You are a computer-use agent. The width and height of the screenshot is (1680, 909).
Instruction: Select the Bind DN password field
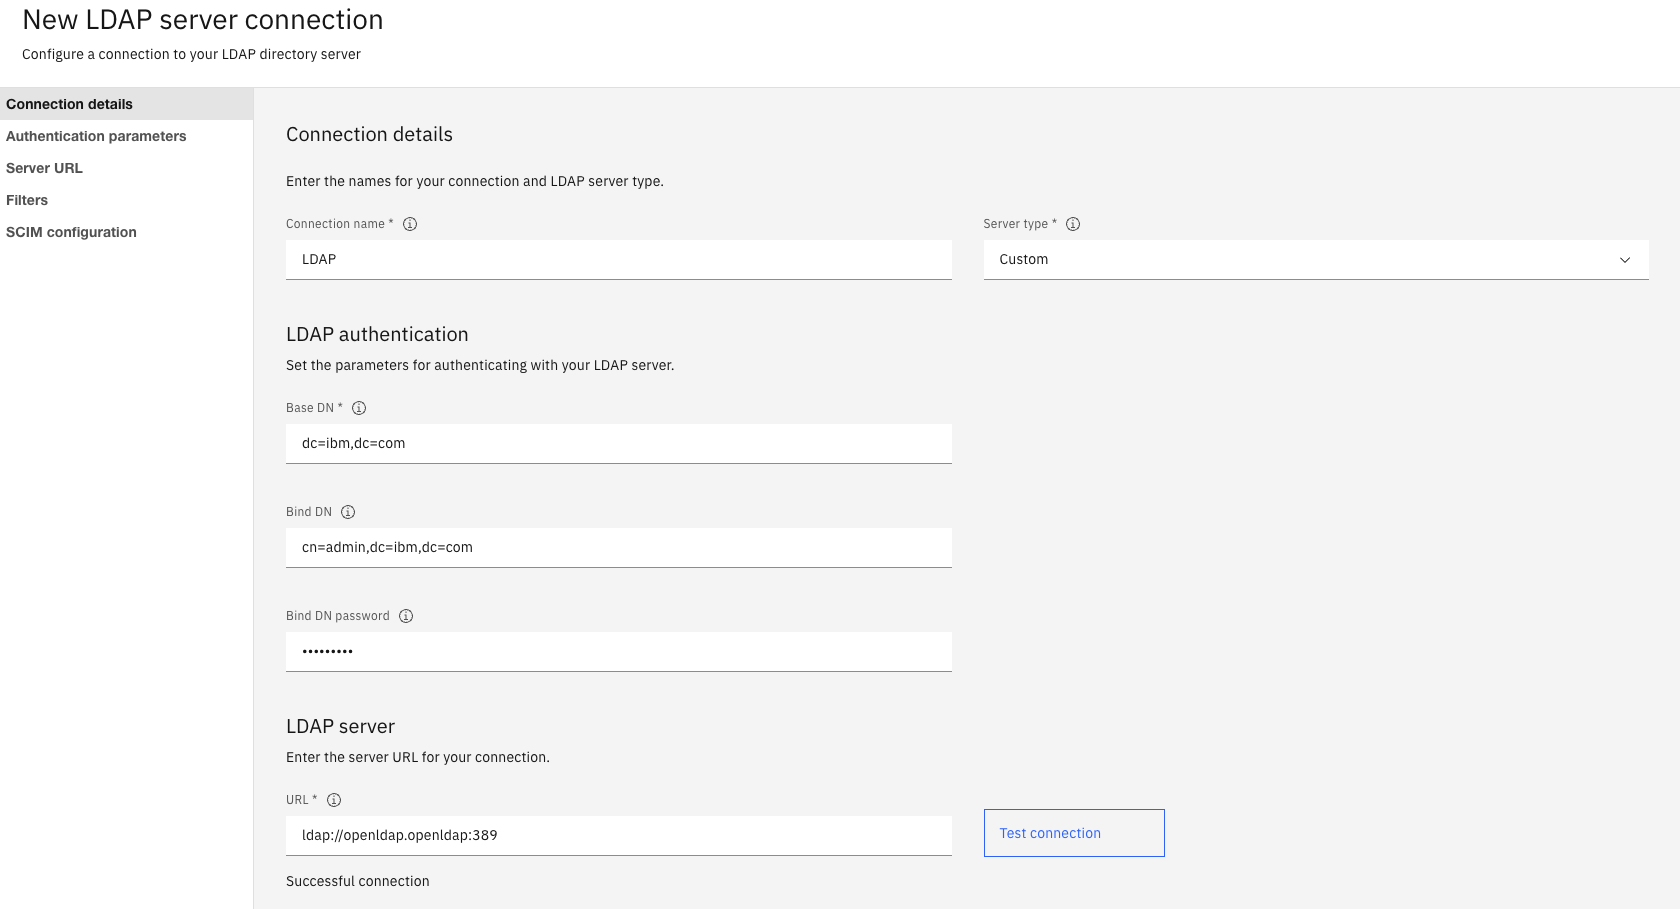click(618, 652)
